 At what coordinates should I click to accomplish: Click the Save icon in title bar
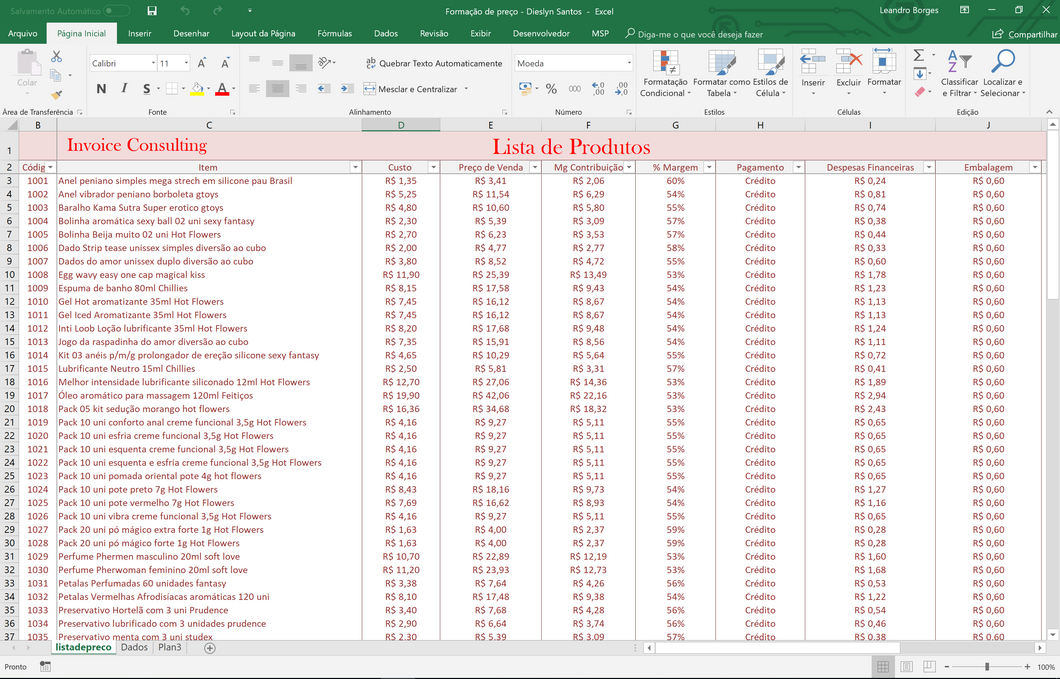[151, 11]
